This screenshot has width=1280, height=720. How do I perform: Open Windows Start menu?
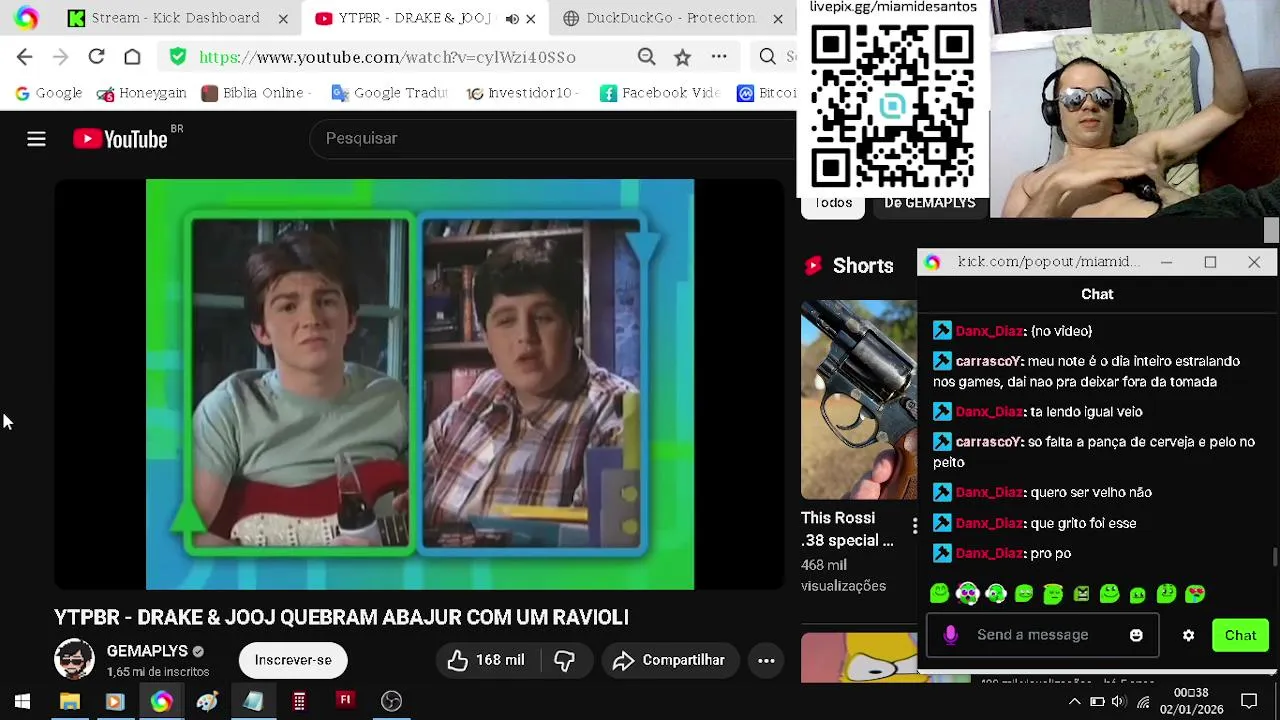click(22, 701)
